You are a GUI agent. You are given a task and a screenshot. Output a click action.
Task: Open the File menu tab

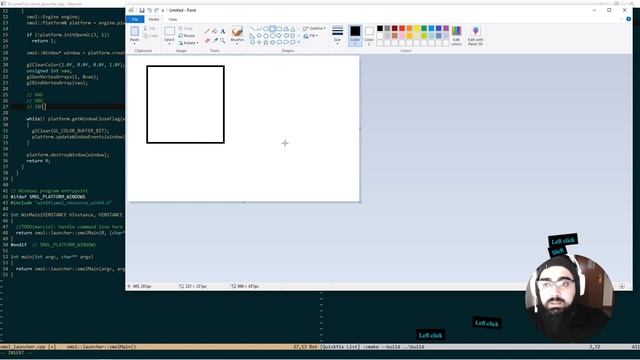135,19
